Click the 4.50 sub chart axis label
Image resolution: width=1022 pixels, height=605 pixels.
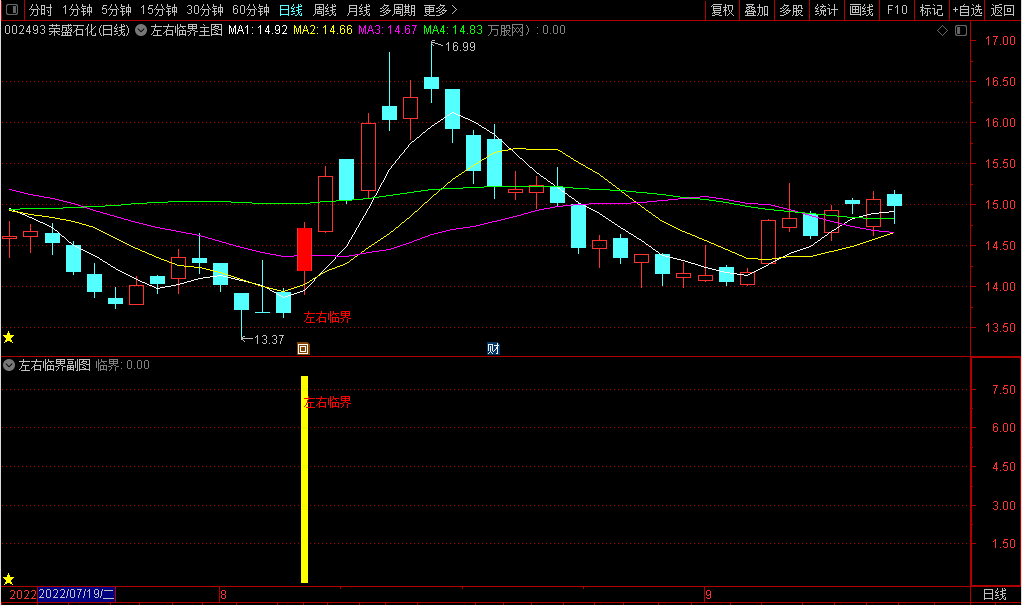pos(1004,467)
